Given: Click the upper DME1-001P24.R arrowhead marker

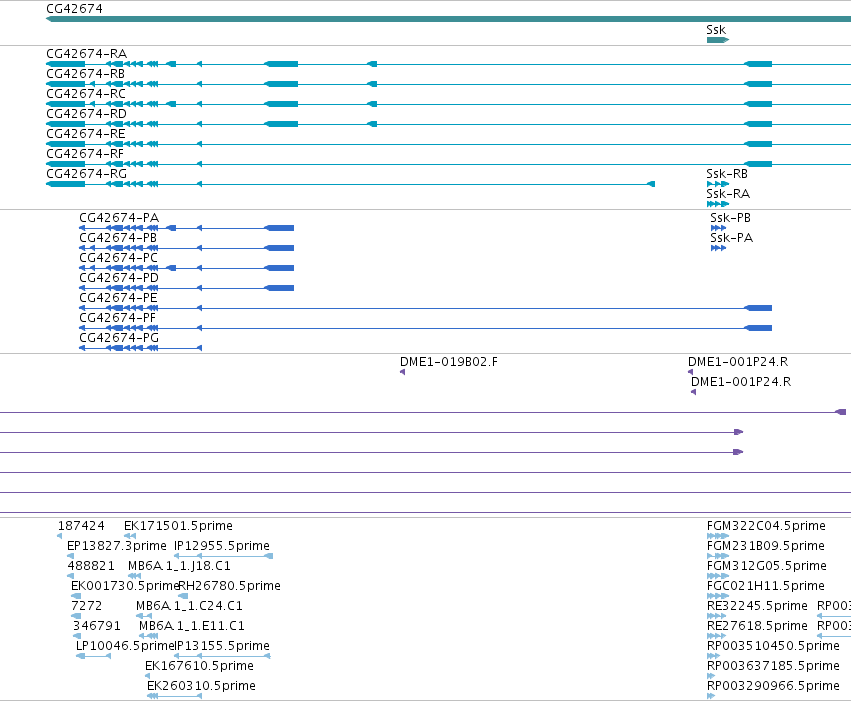Looking at the screenshot, I should pos(690,372).
